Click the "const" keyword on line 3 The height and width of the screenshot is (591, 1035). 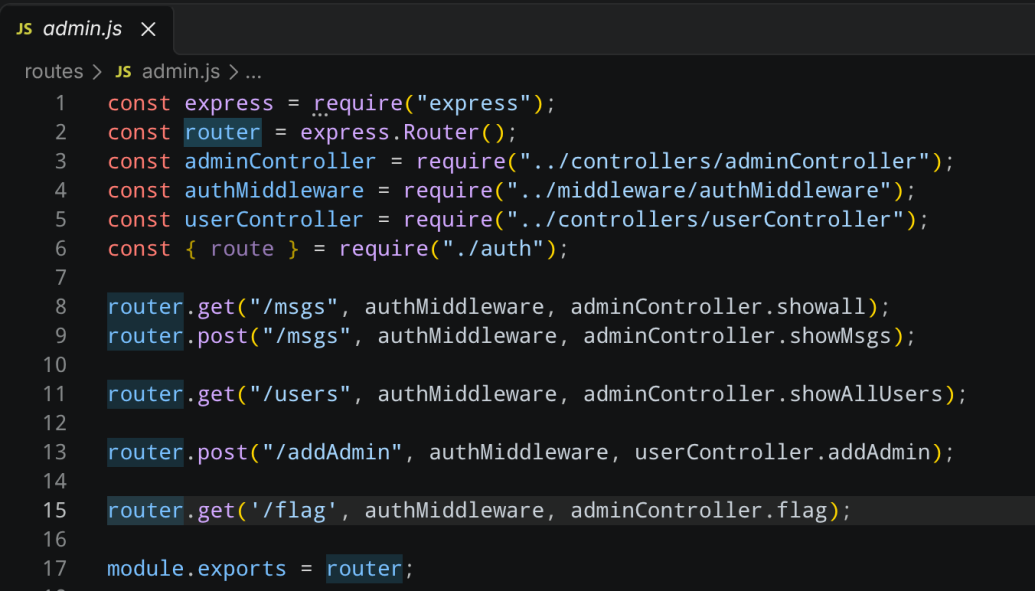[139, 161]
